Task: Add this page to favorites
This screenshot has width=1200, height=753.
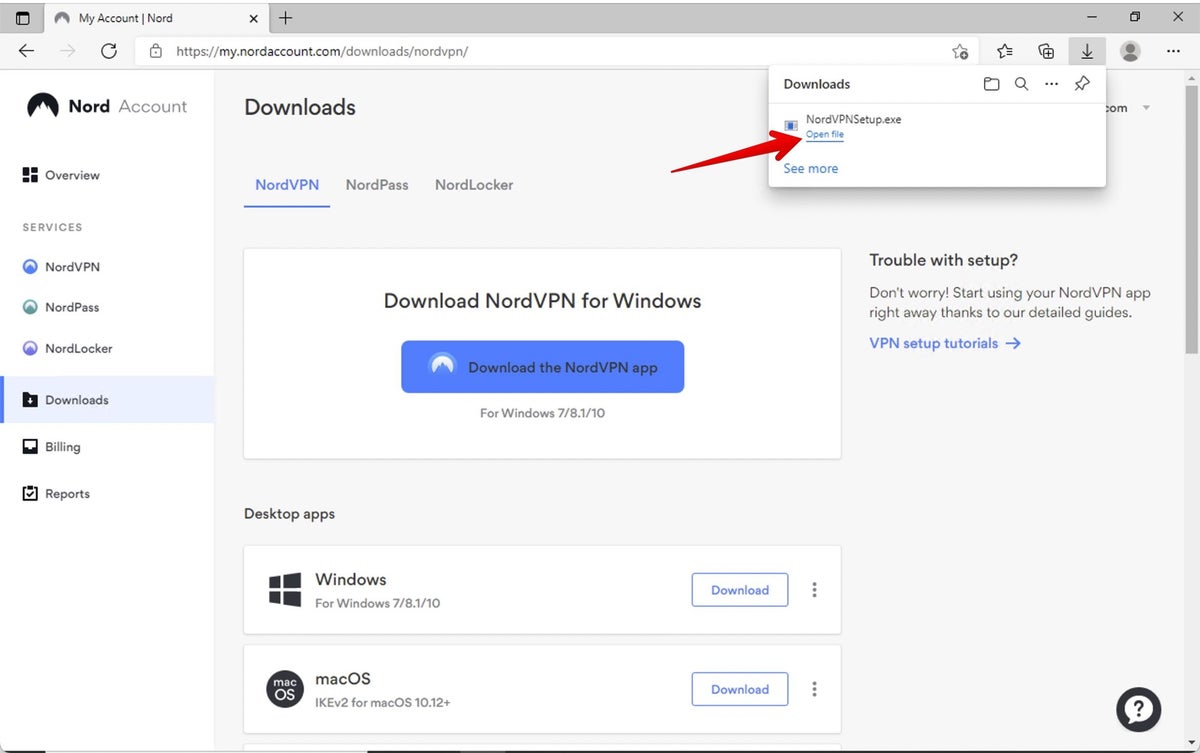Action: (x=960, y=51)
